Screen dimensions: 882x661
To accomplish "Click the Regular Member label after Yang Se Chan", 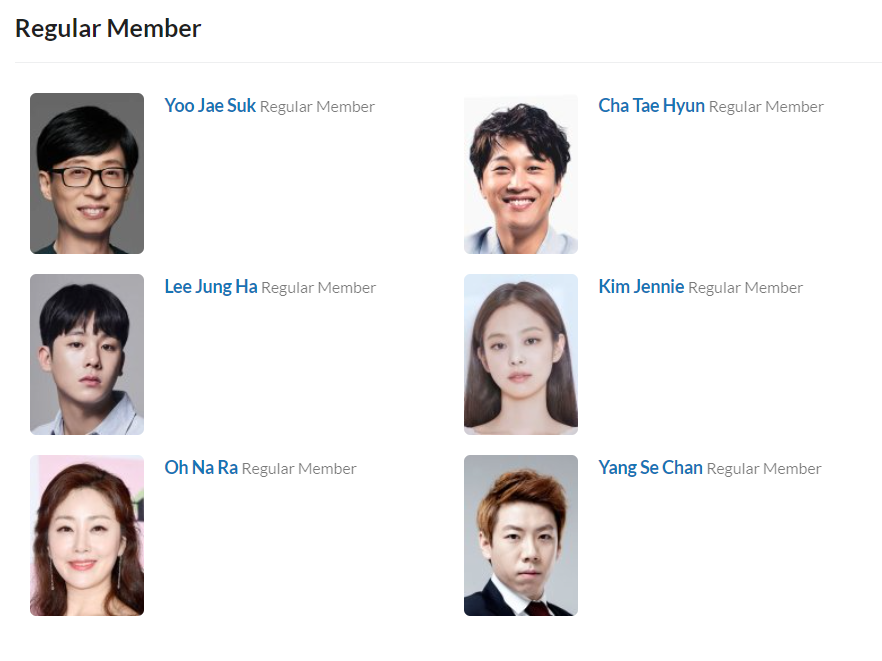I will 764,469.
